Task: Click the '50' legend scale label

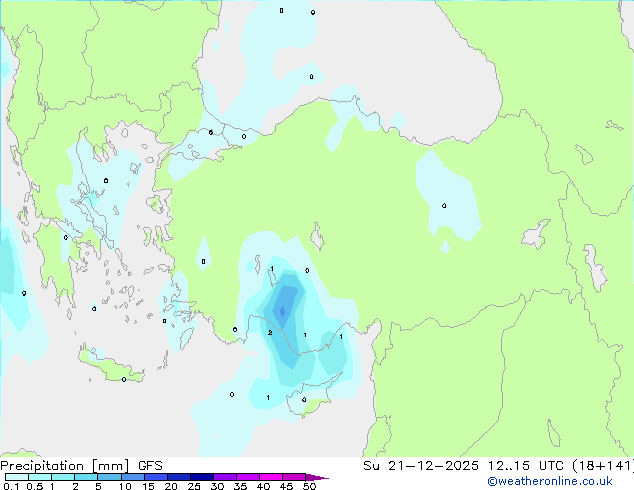Action: click(309, 486)
